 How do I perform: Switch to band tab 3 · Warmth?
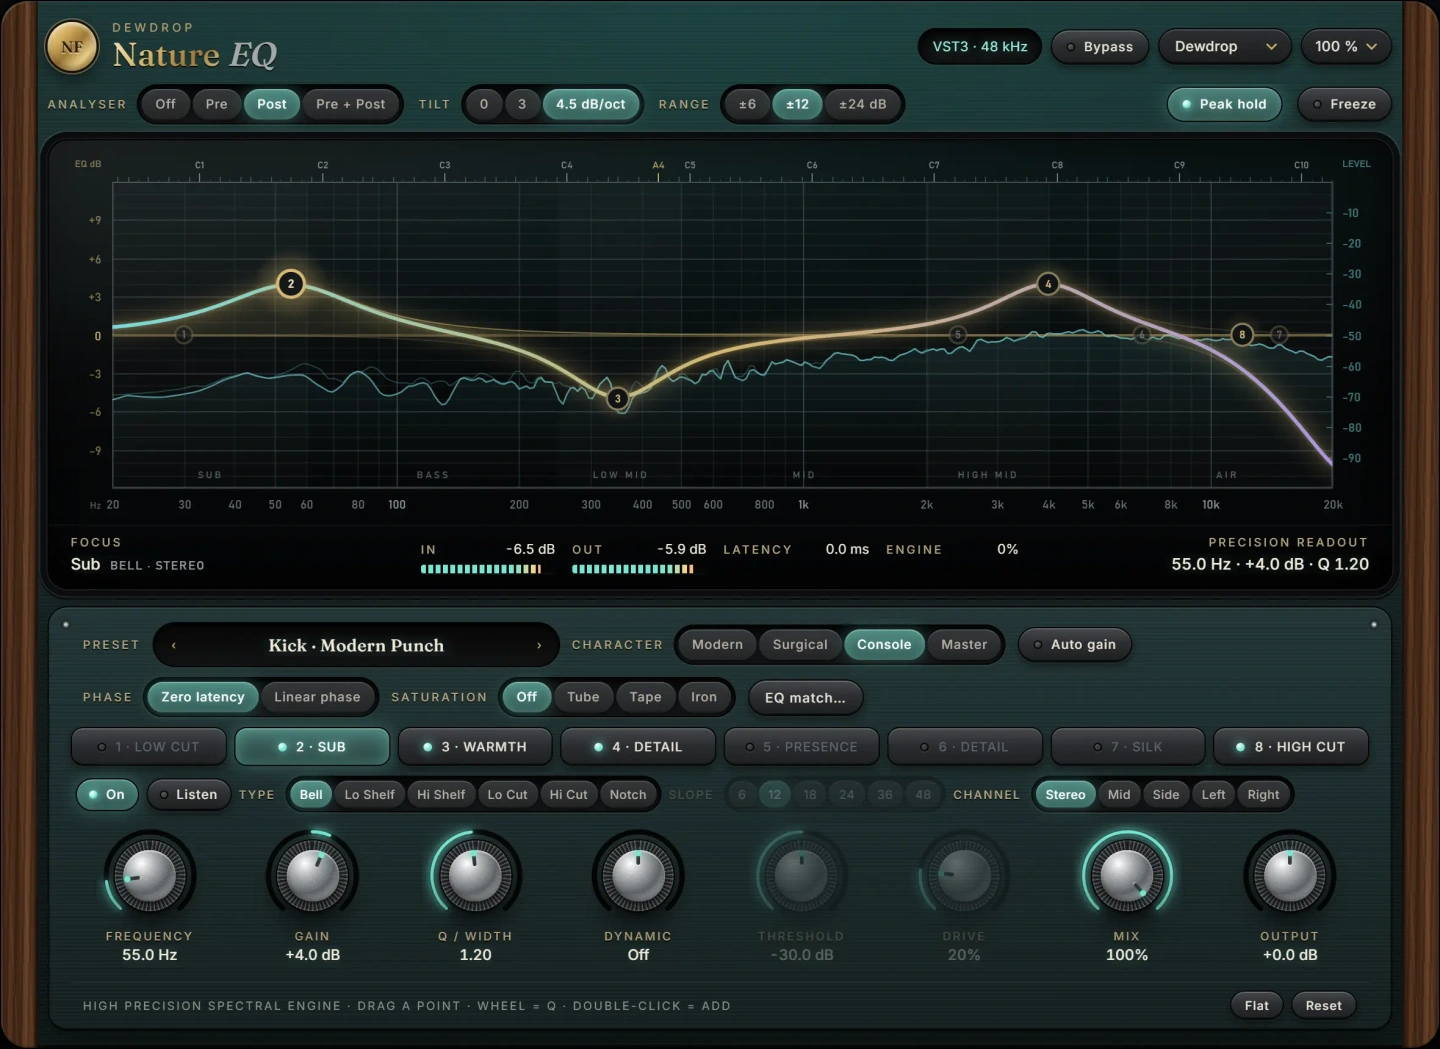pos(475,747)
